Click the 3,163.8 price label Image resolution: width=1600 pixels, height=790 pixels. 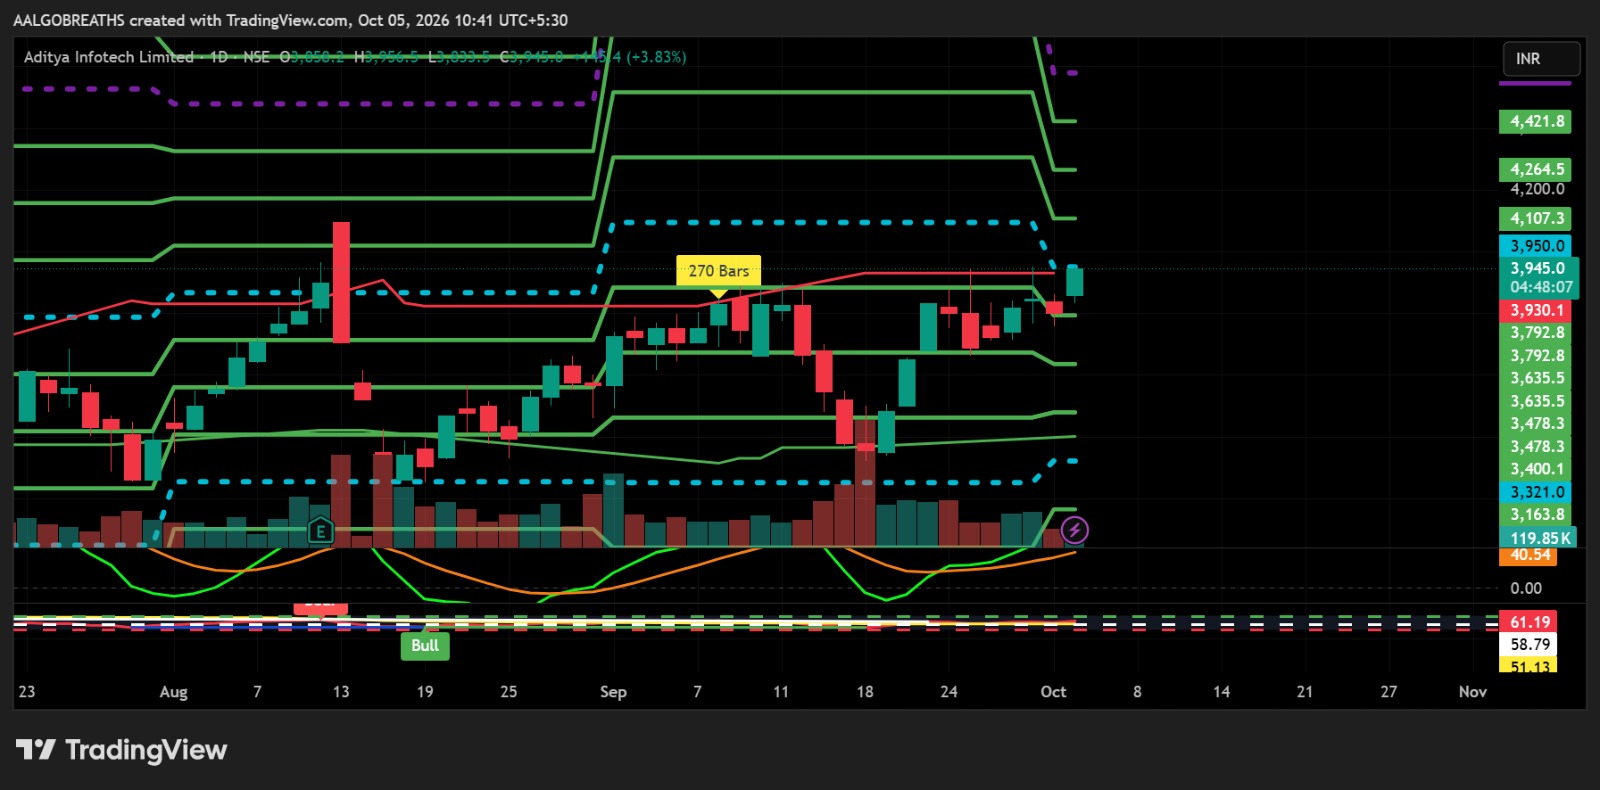tap(1535, 515)
